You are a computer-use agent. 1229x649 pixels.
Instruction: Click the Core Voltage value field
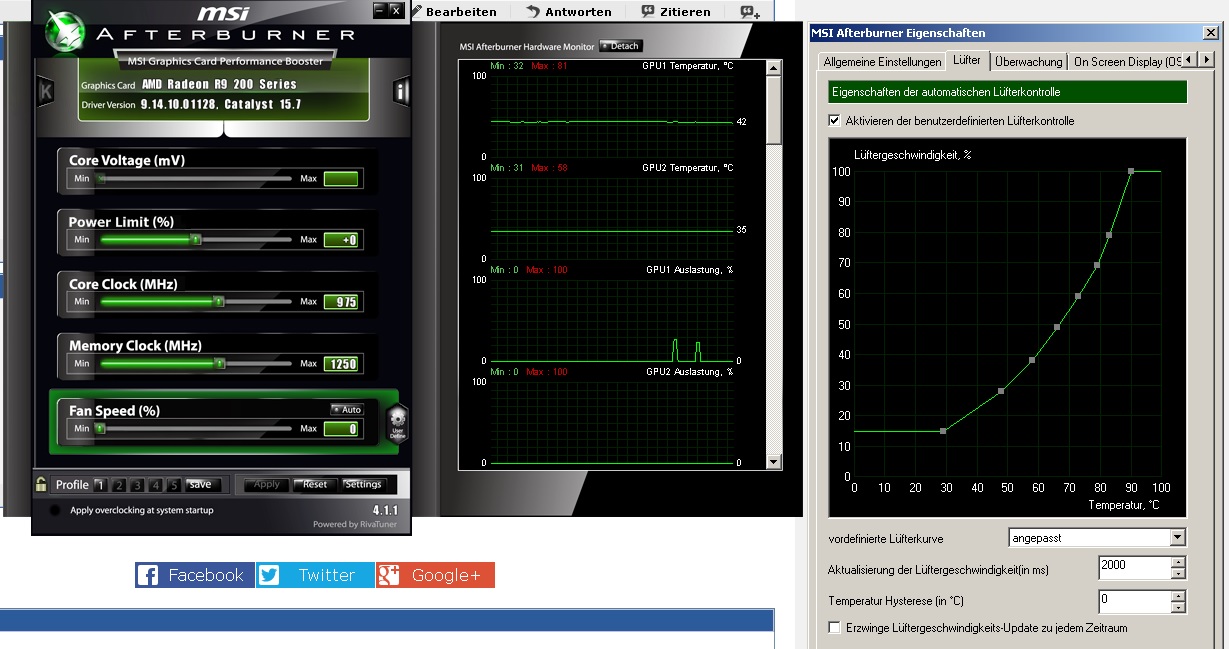coord(341,179)
